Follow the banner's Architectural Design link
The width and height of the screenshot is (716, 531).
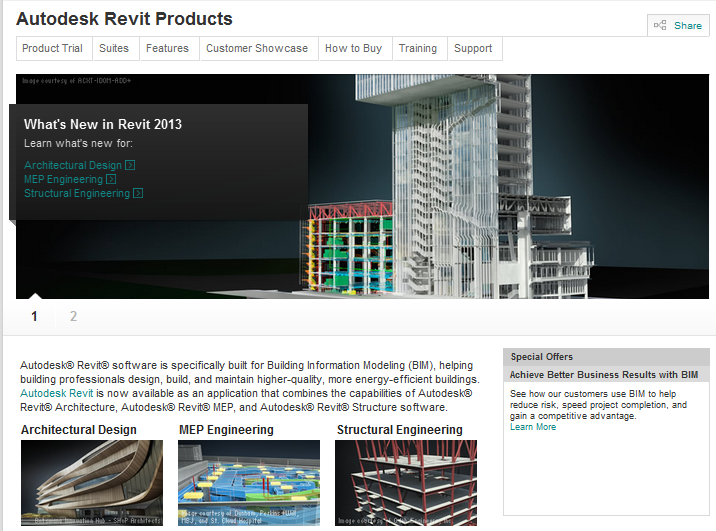[73, 165]
